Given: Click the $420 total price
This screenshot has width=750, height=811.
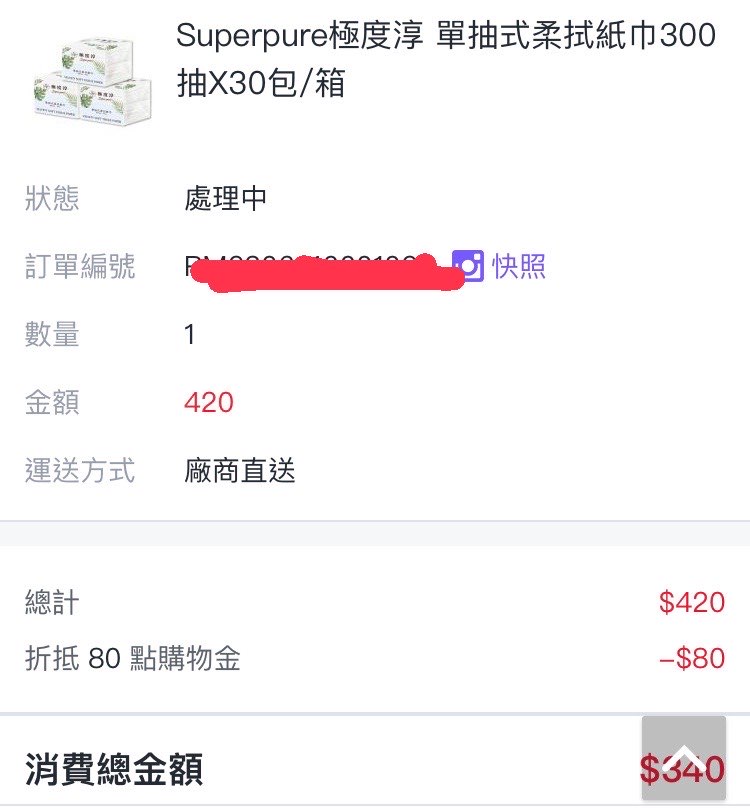Looking at the screenshot, I should pyautogui.click(x=691, y=603).
